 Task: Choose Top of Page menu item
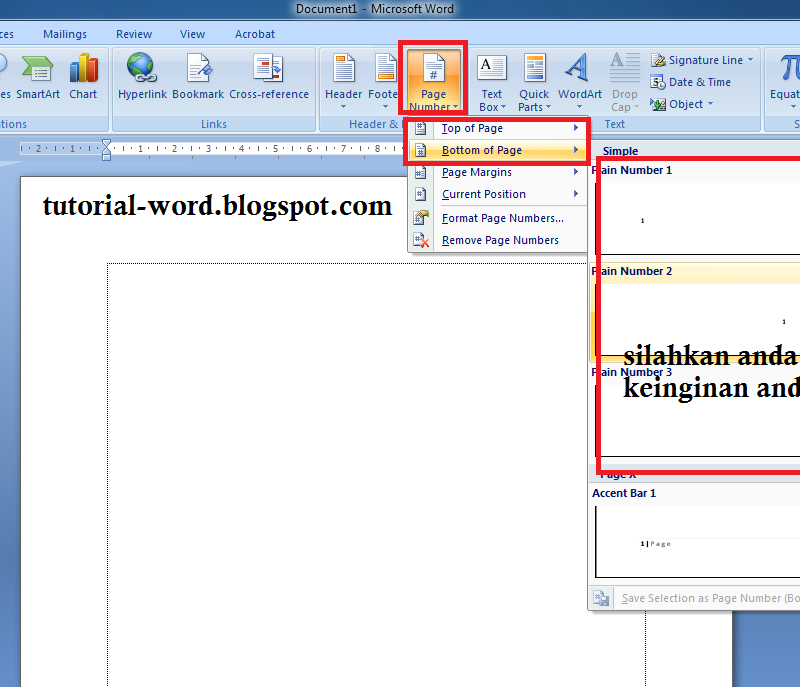(x=497, y=128)
